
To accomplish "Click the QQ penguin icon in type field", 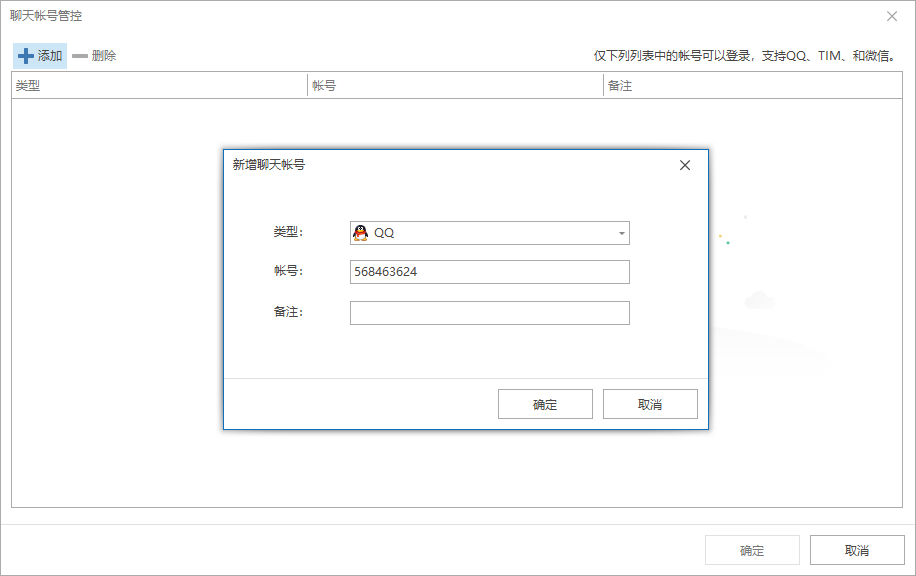I will 360,233.
